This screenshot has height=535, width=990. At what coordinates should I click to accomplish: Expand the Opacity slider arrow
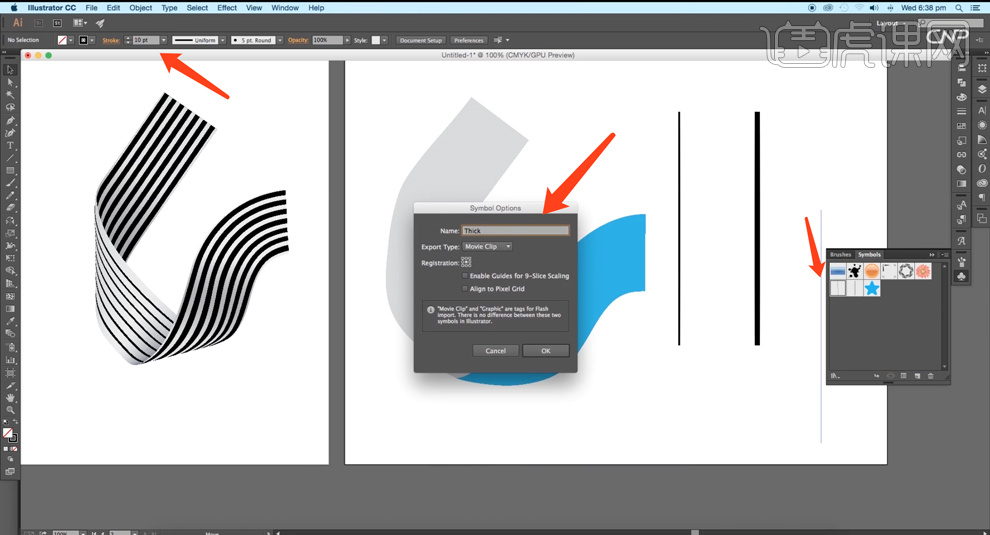tap(347, 40)
